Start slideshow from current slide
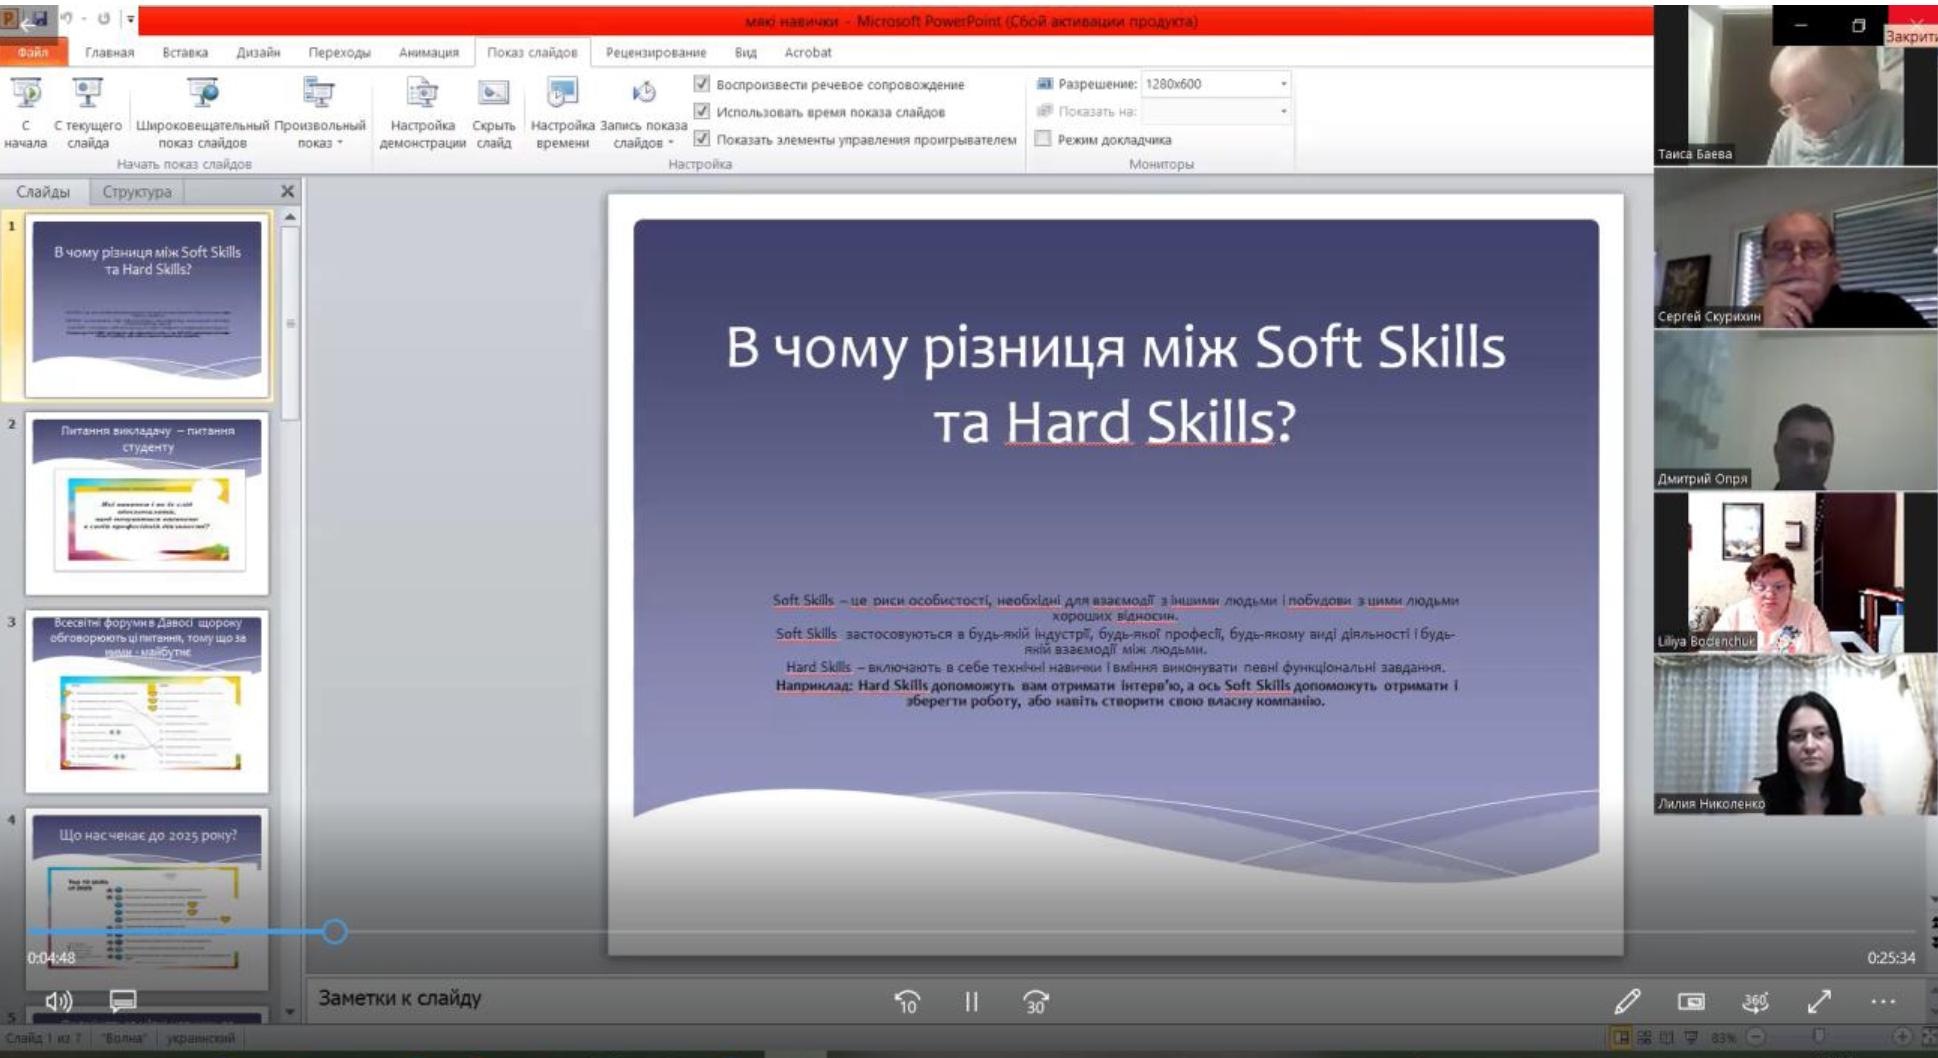Image resolution: width=1938 pixels, height=1058 pixels. 88,95
